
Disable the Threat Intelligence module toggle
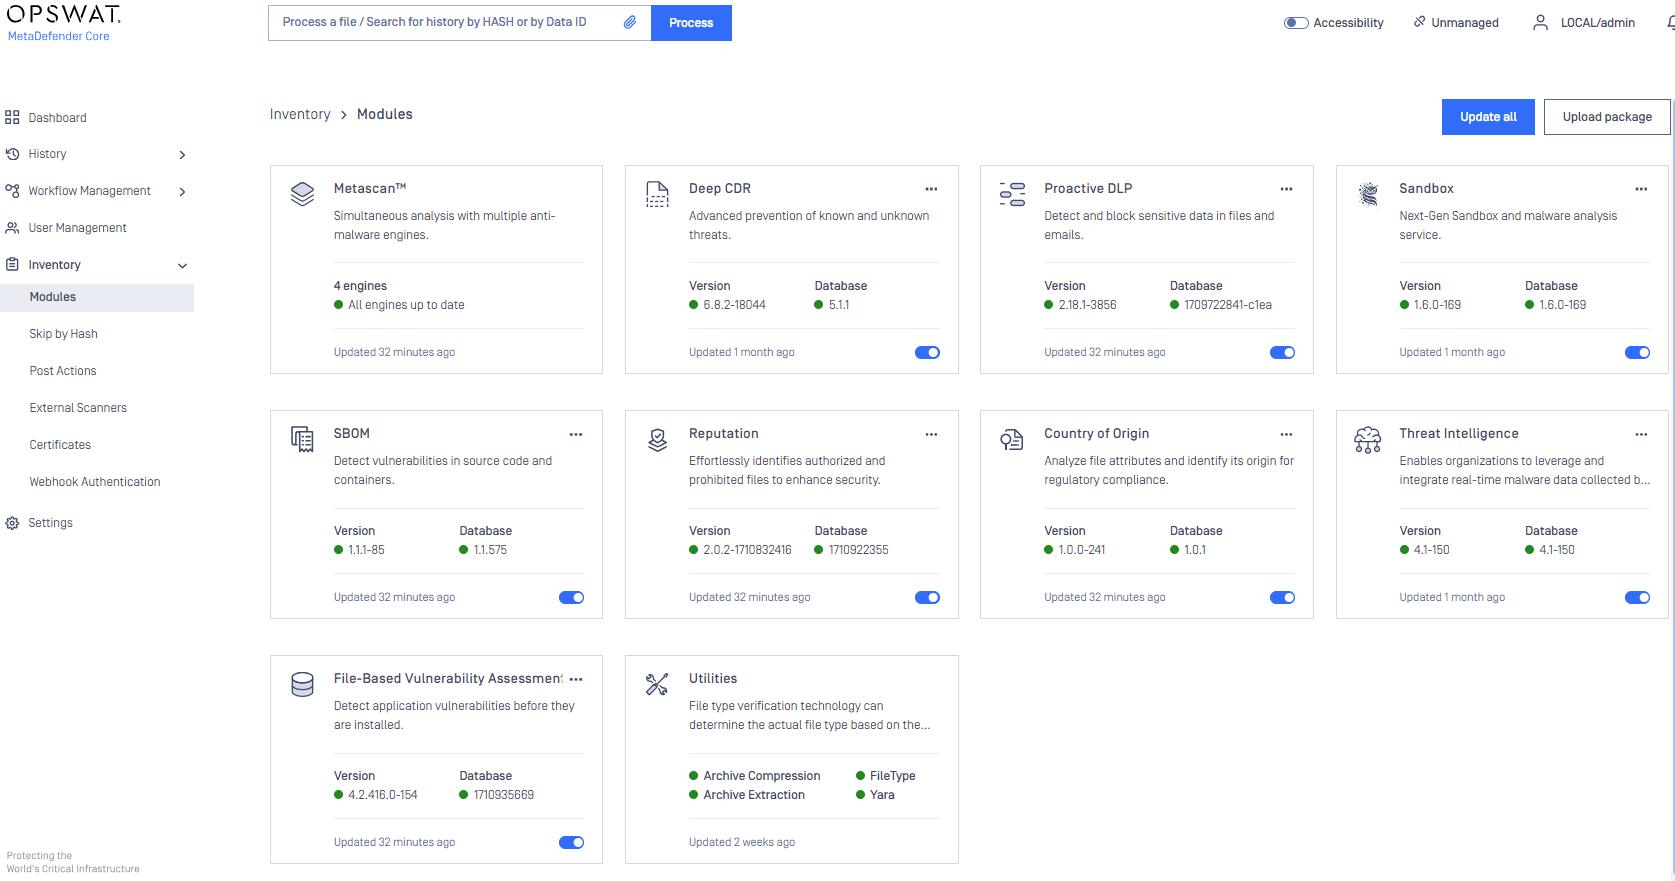coord(1637,597)
